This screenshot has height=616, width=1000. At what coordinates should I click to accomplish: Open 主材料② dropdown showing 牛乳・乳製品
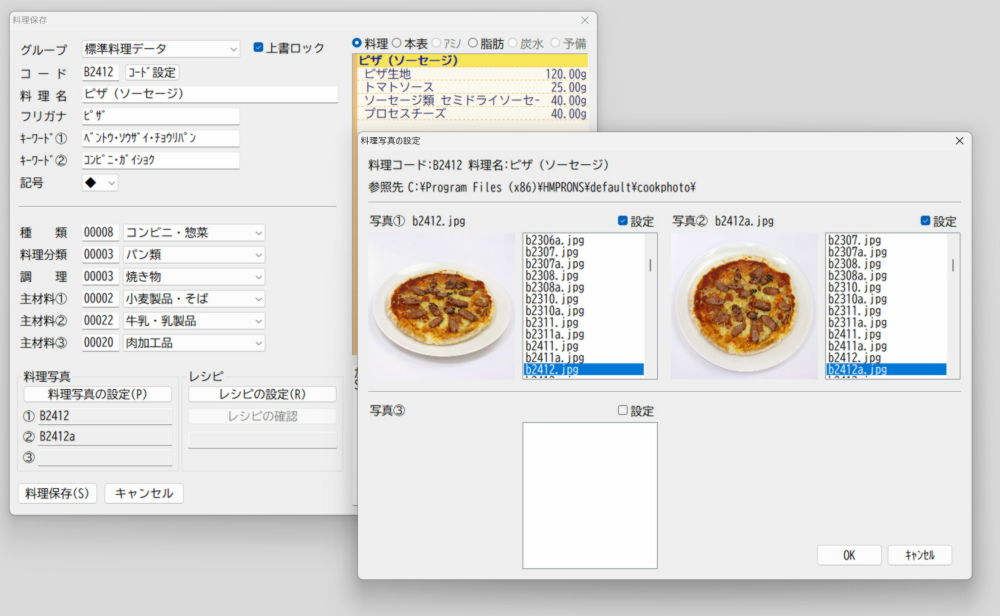[194, 321]
